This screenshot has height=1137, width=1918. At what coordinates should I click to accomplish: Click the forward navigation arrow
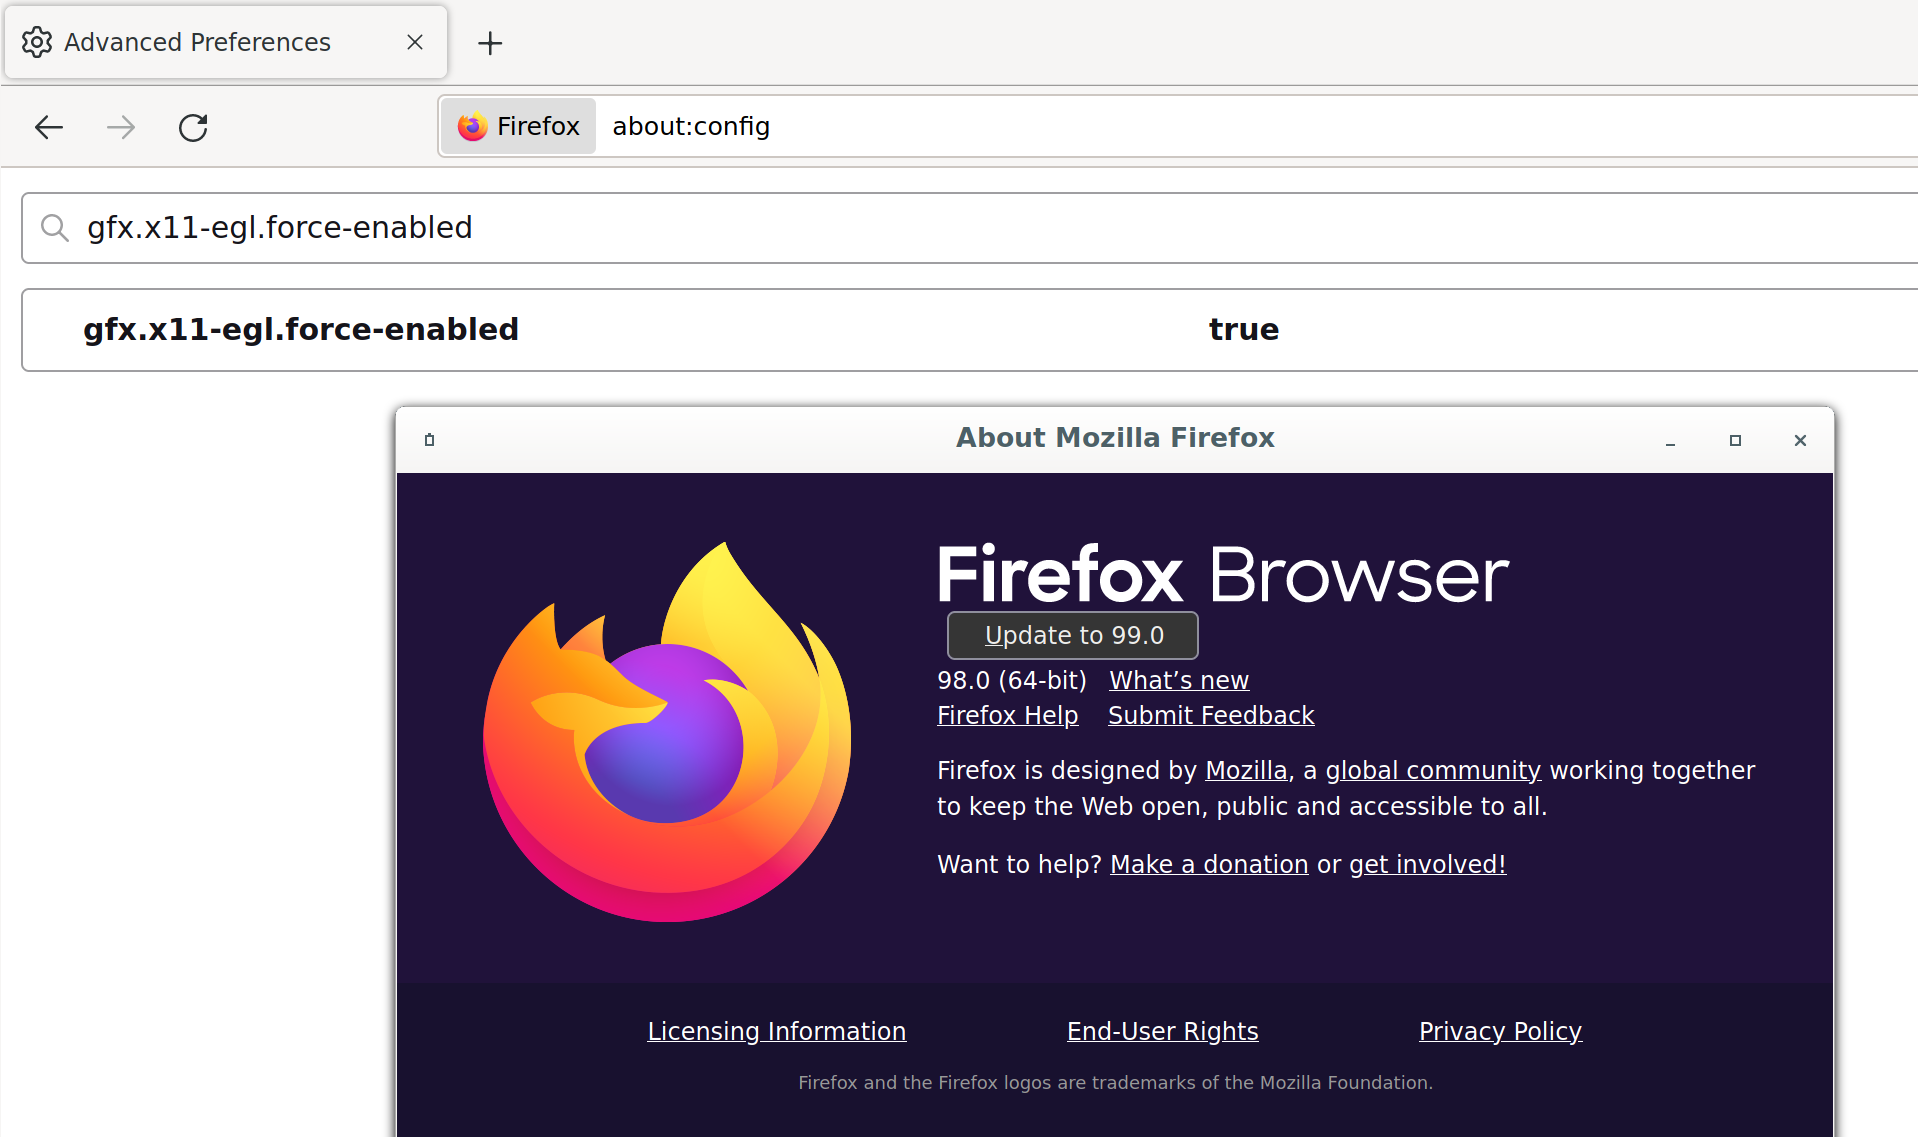(121, 127)
